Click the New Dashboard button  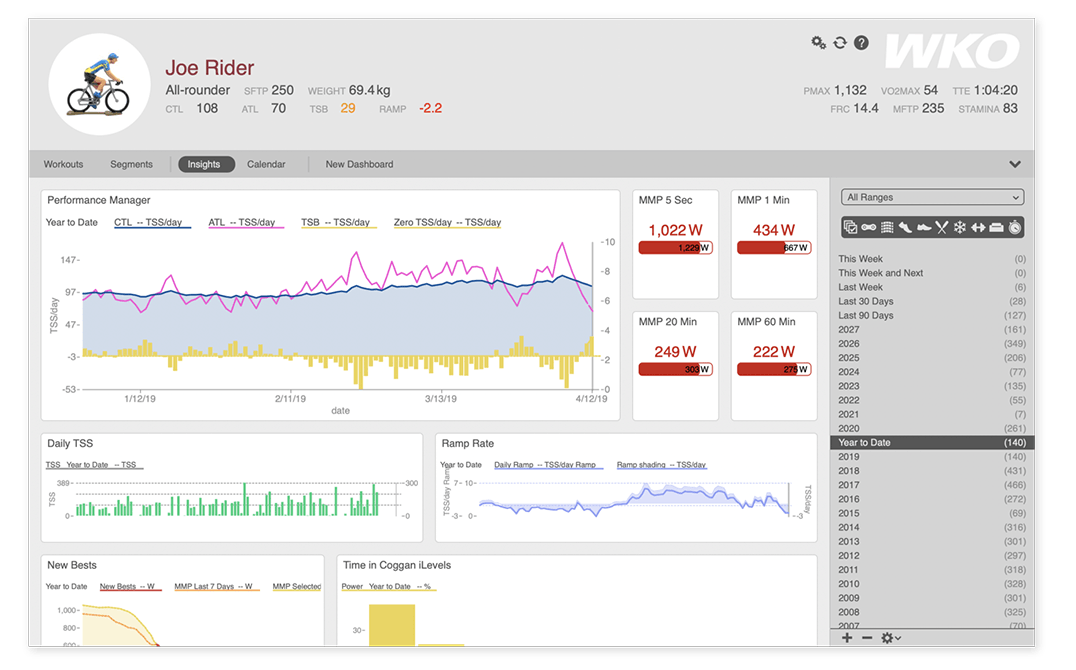tap(360, 164)
